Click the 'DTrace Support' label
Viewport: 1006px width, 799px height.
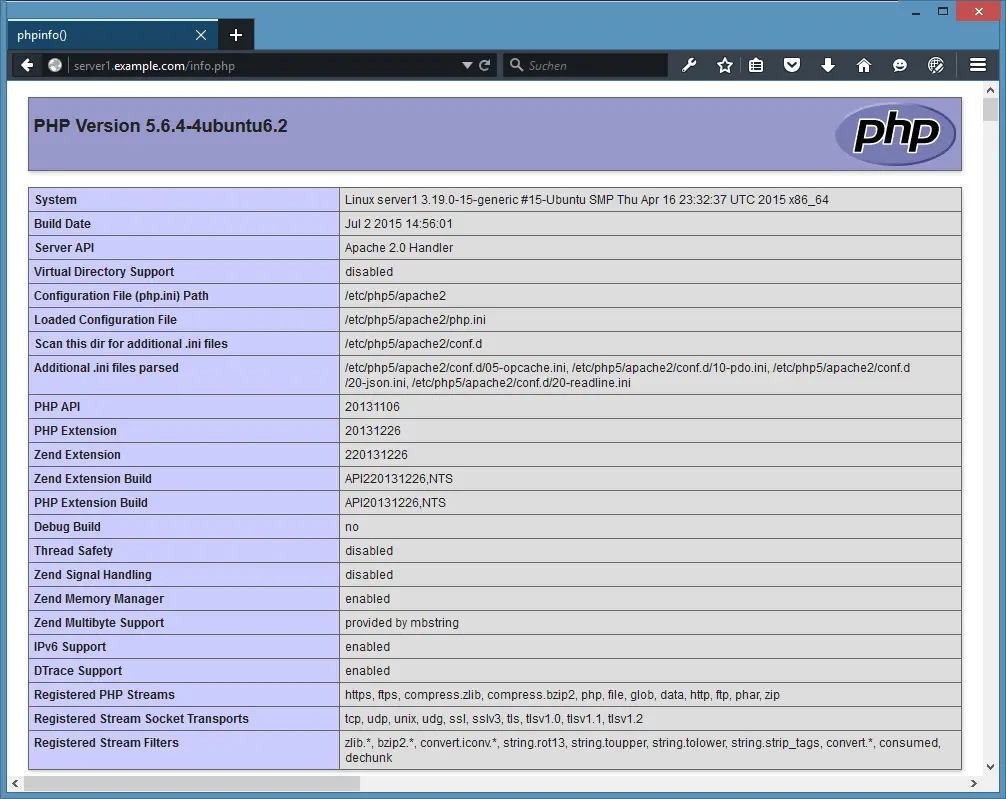point(78,671)
